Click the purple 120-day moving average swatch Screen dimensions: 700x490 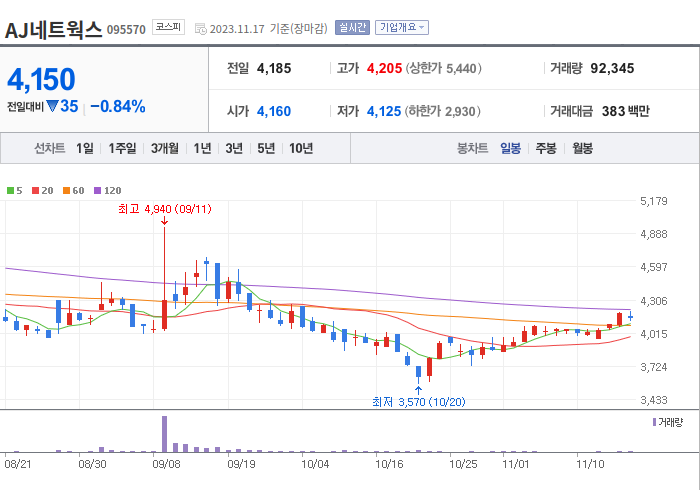click(x=97, y=191)
